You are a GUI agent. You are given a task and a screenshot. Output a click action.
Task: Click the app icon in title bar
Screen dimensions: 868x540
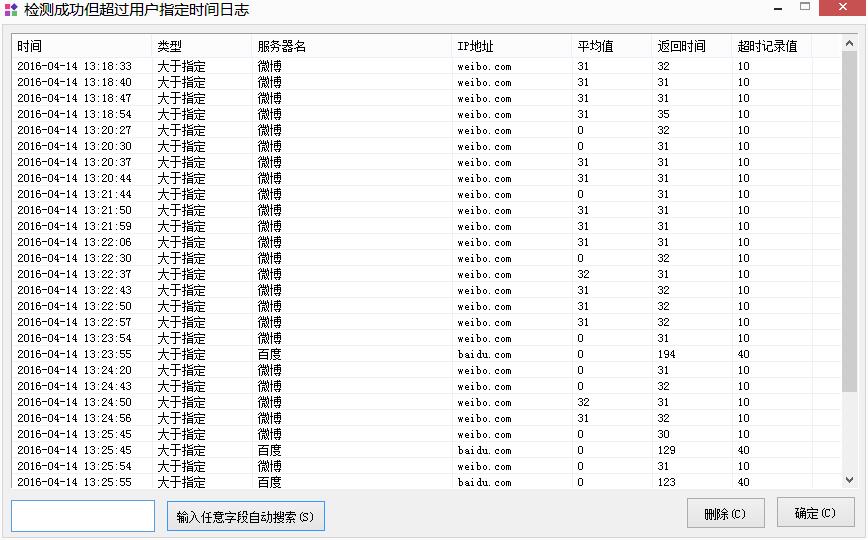tap(11, 9)
